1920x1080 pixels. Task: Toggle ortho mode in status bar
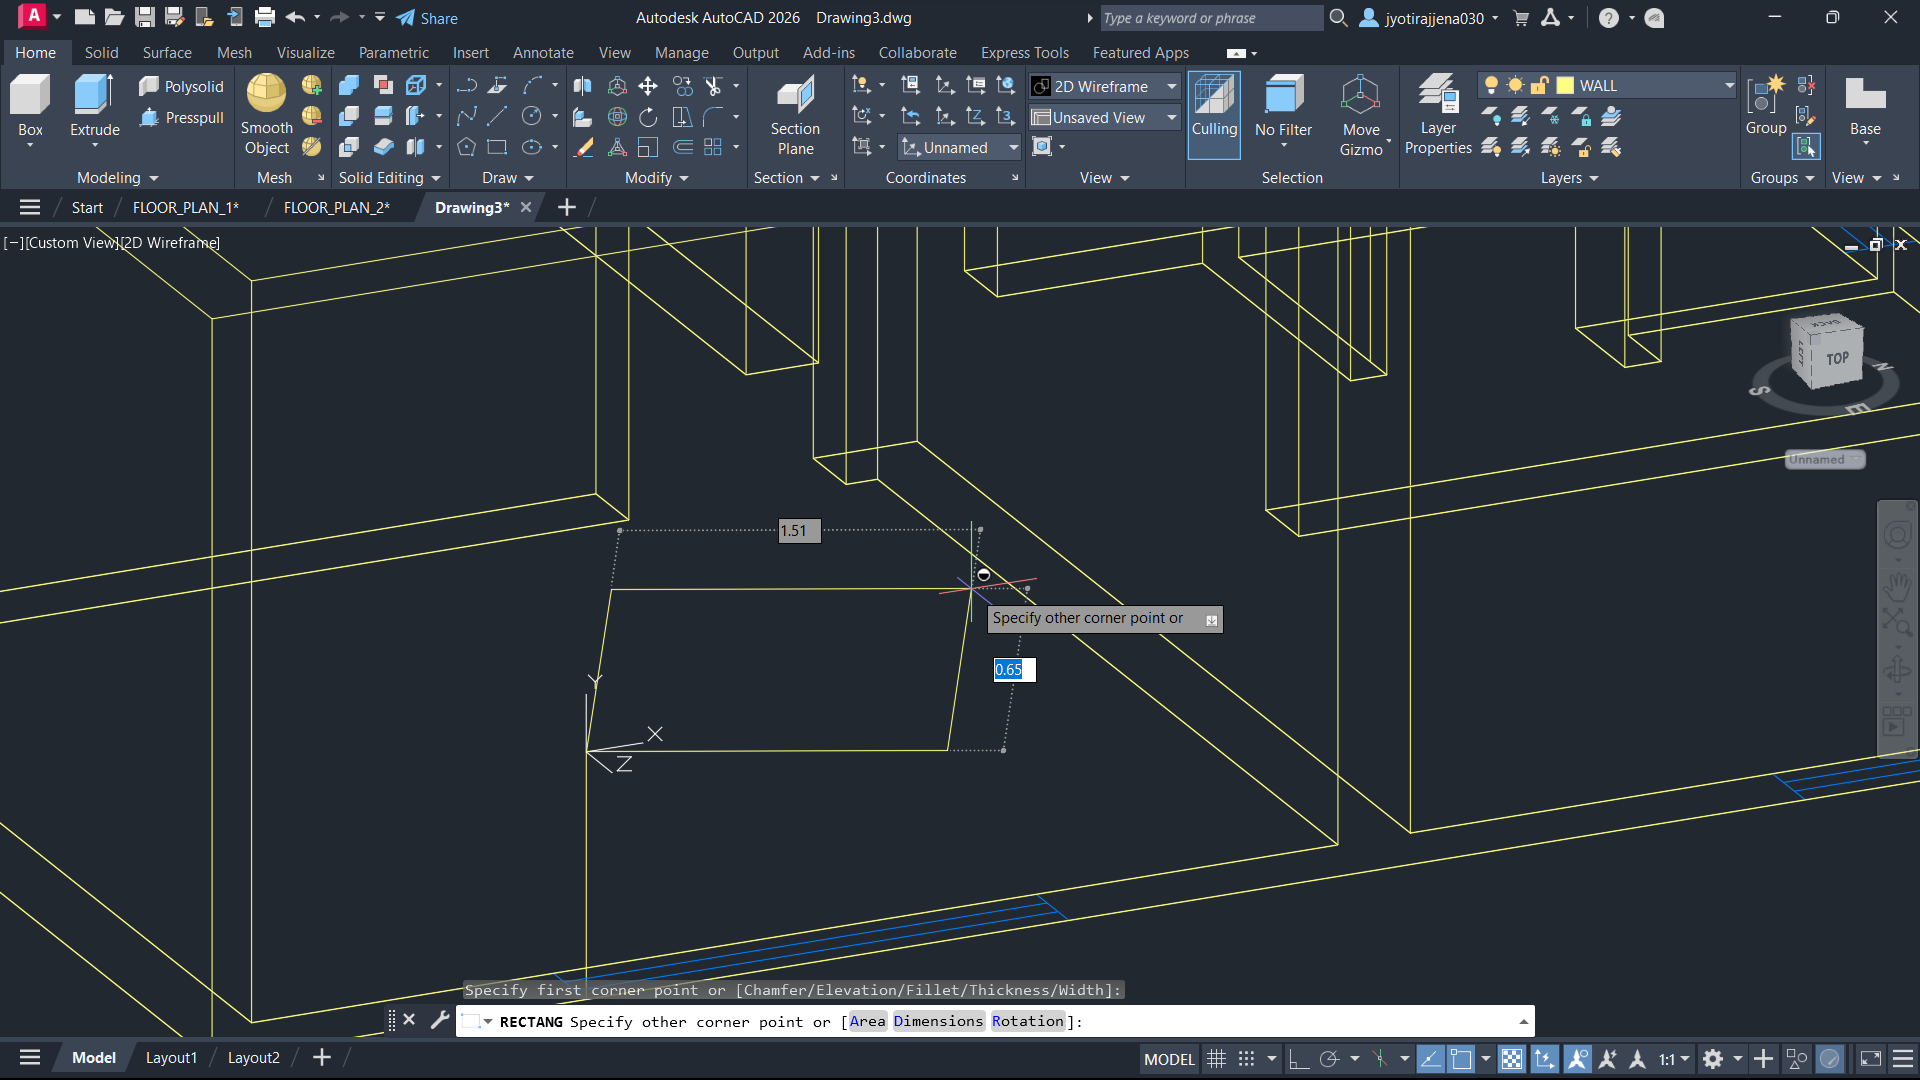[1298, 1059]
